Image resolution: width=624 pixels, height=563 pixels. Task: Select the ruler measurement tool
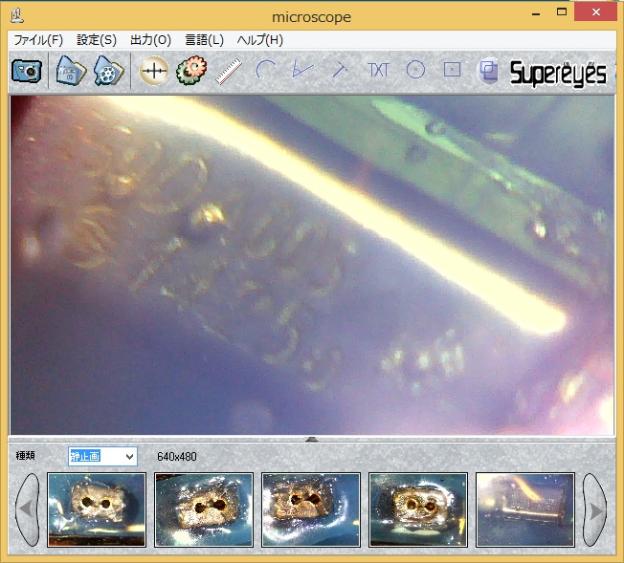229,71
